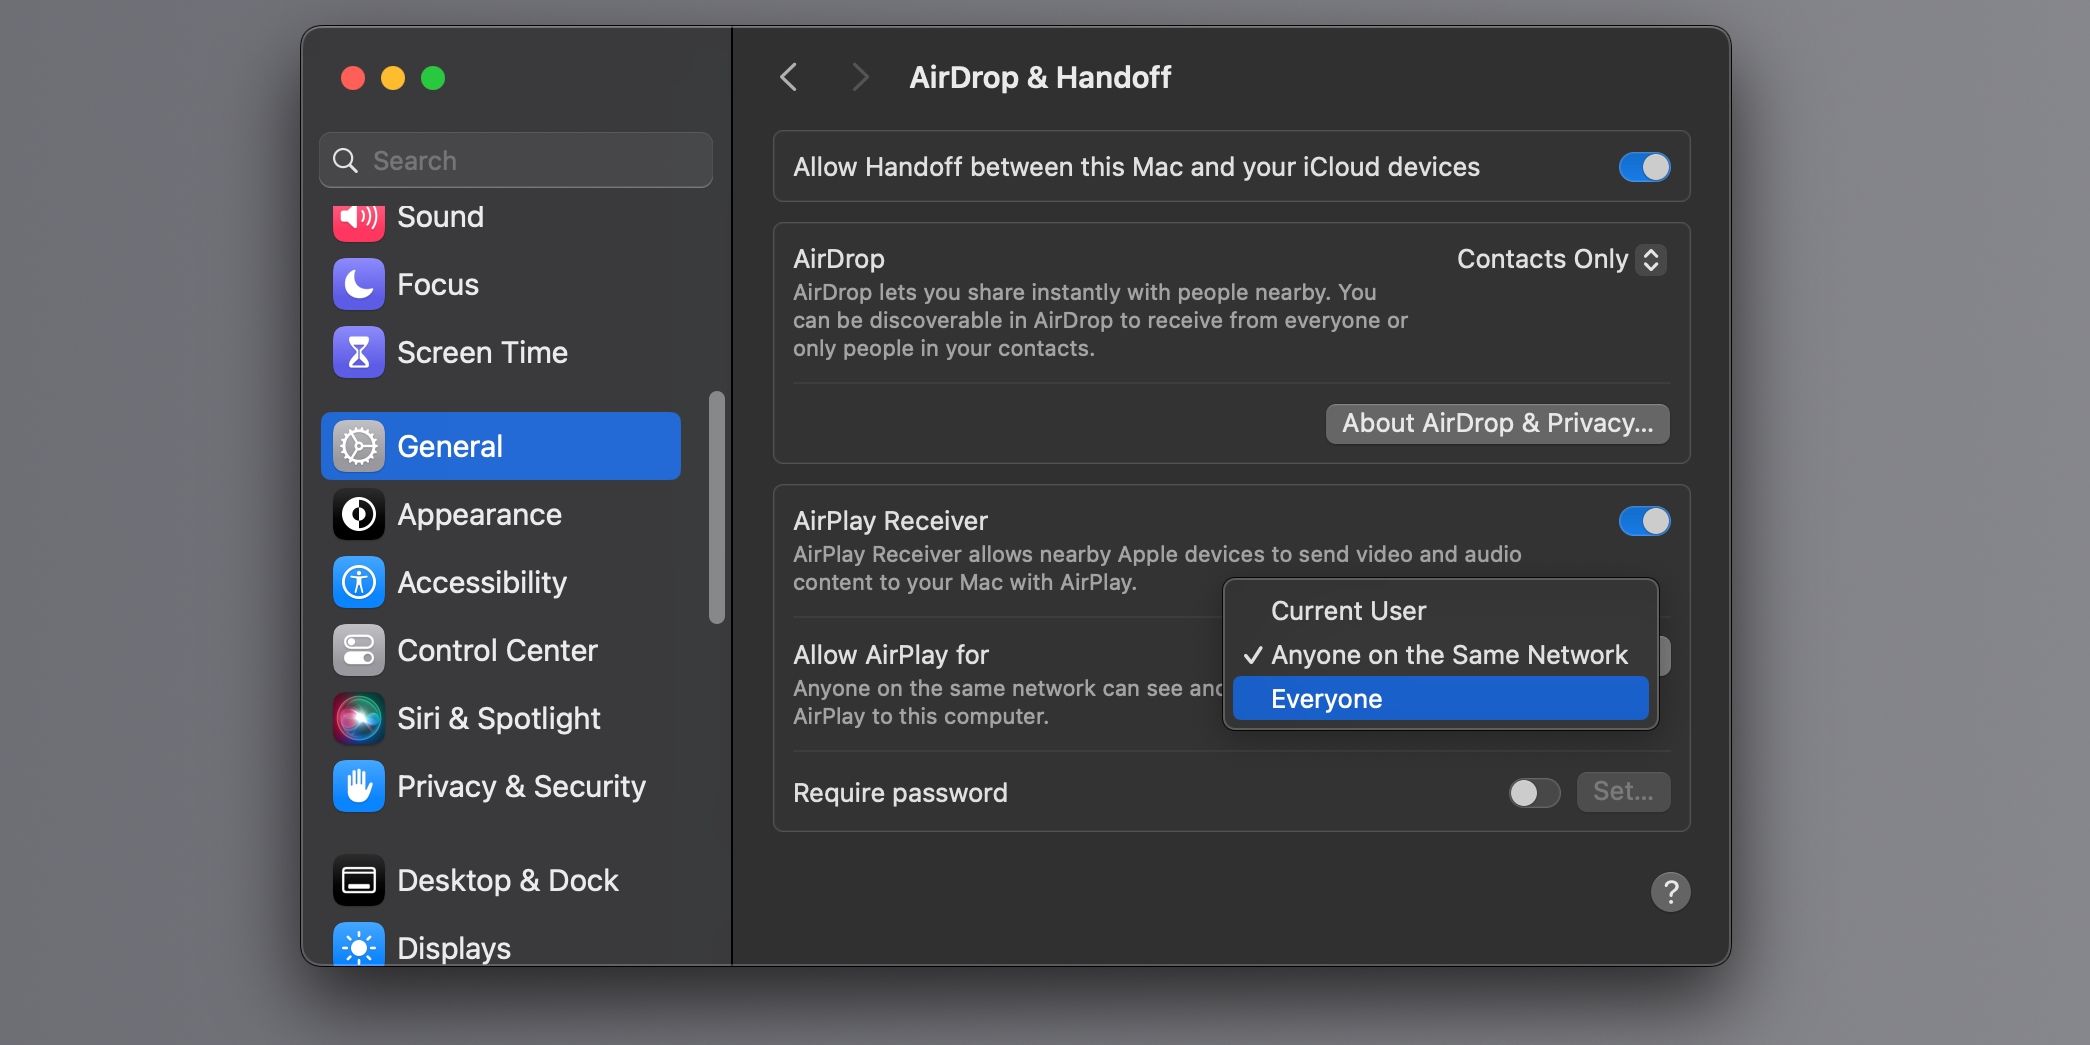This screenshot has height=1045, width=2090.
Task: Toggle Allow Handoff between Mac and iCloud devices
Action: pos(1642,167)
